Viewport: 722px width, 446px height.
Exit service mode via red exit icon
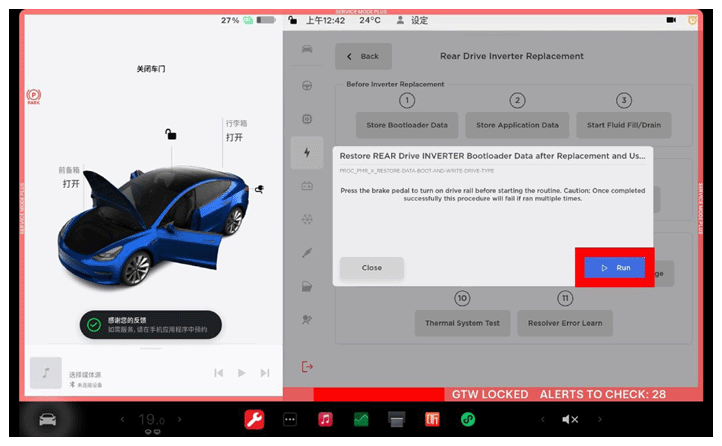click(x=307, y=367)
